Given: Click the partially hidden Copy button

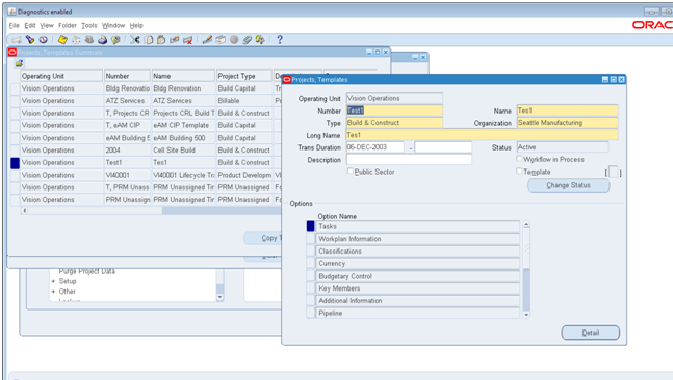Looking at the screenshot, I should tap(263, 238).
